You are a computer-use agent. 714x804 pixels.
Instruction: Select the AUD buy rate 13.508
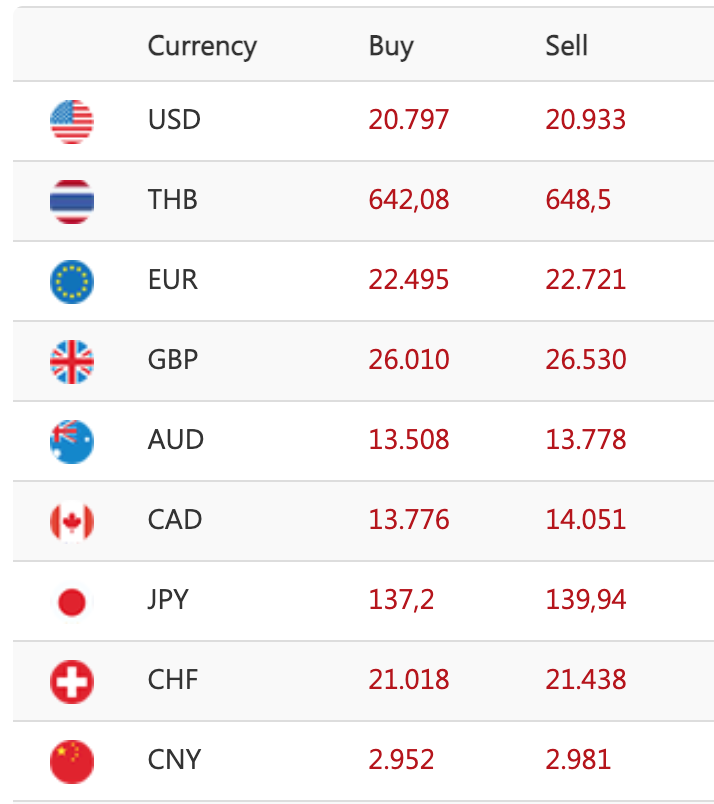pos(409,440)
